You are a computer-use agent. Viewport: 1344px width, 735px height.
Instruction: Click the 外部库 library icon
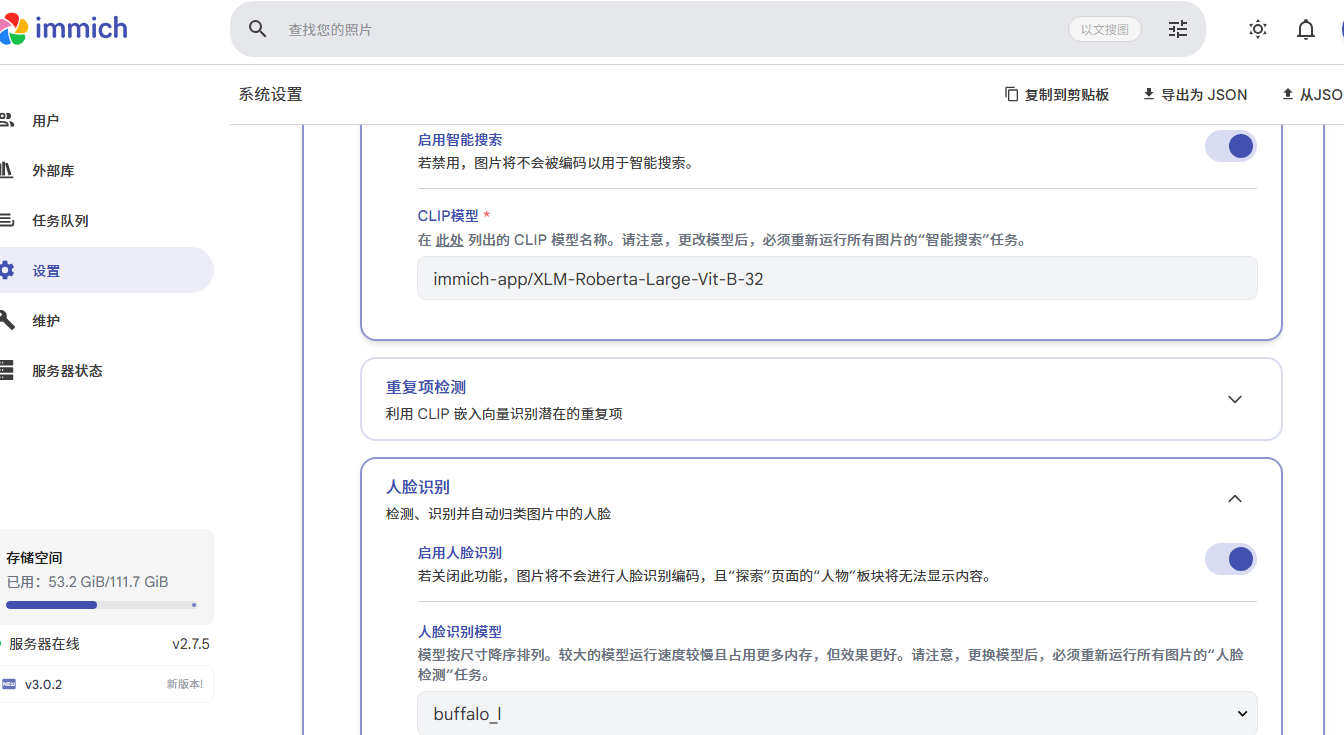(x=6, y=170)
